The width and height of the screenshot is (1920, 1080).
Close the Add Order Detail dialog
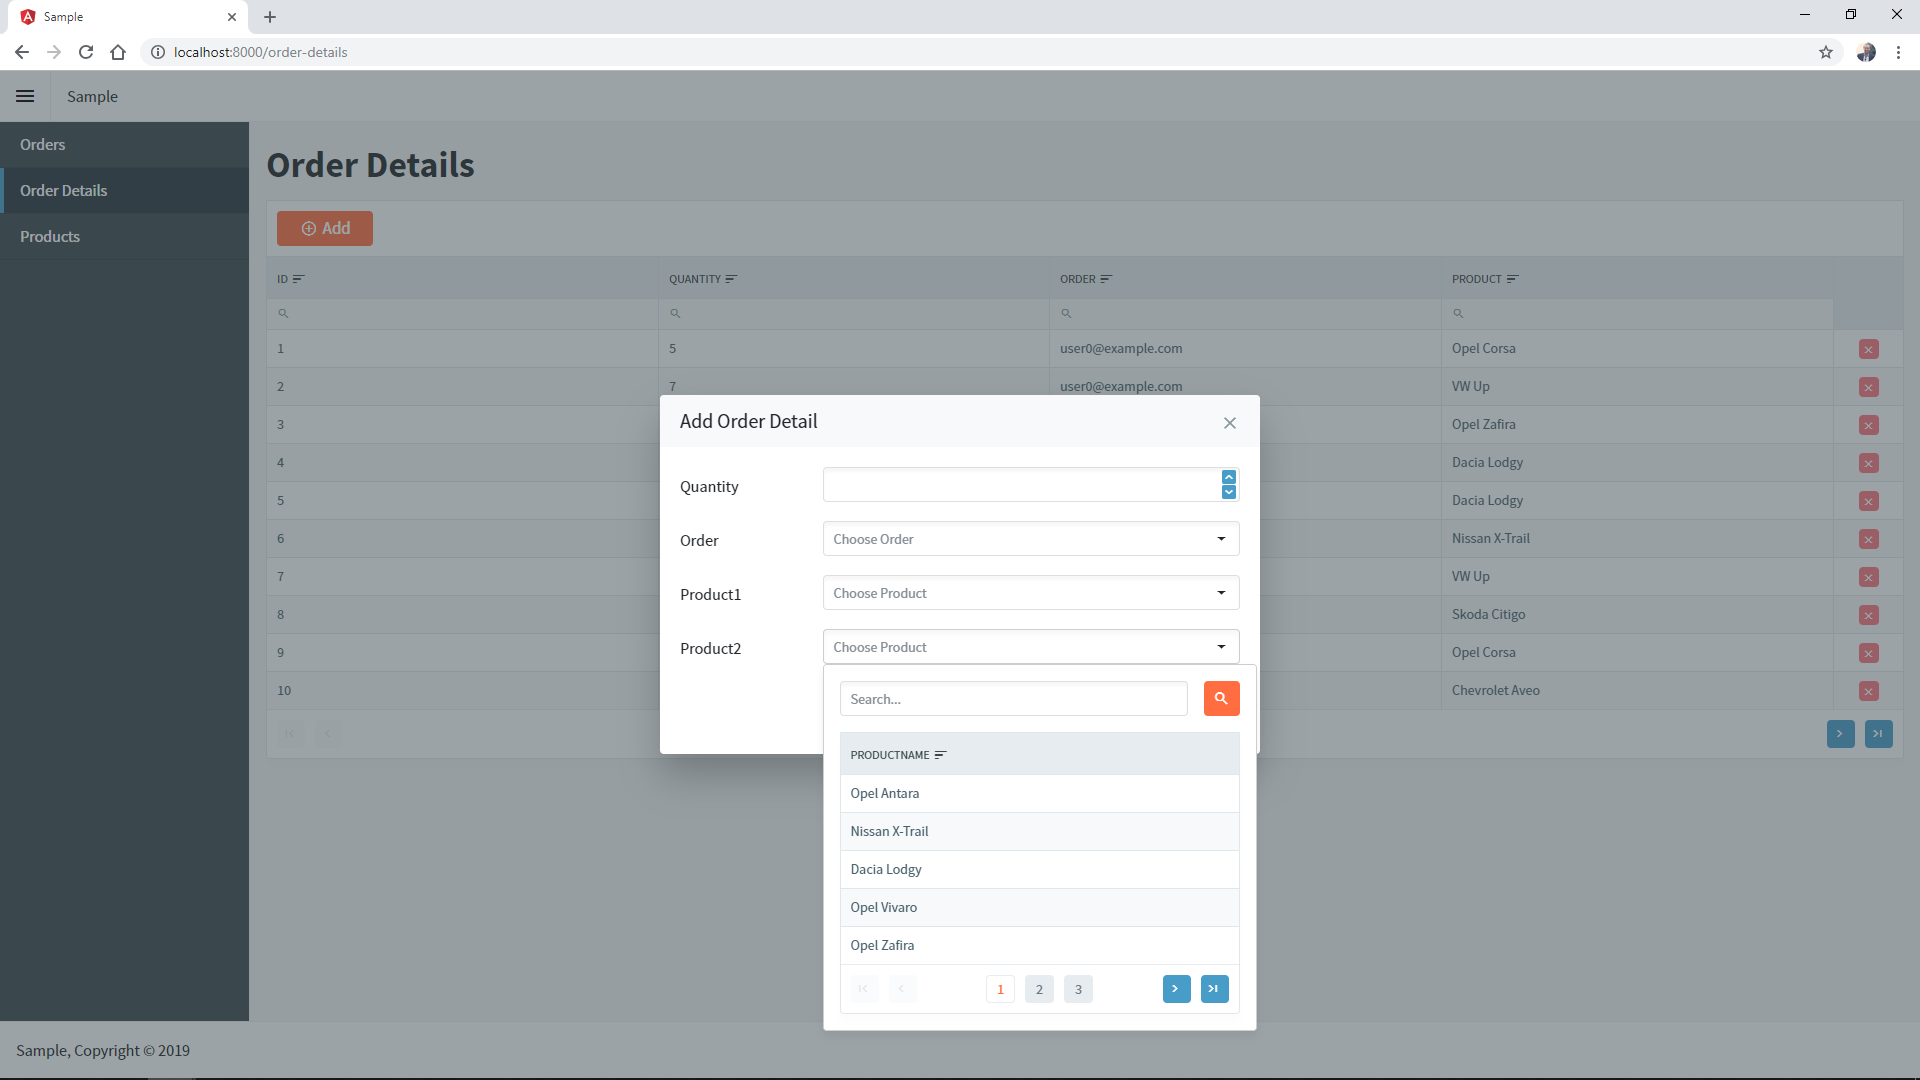1229,422
